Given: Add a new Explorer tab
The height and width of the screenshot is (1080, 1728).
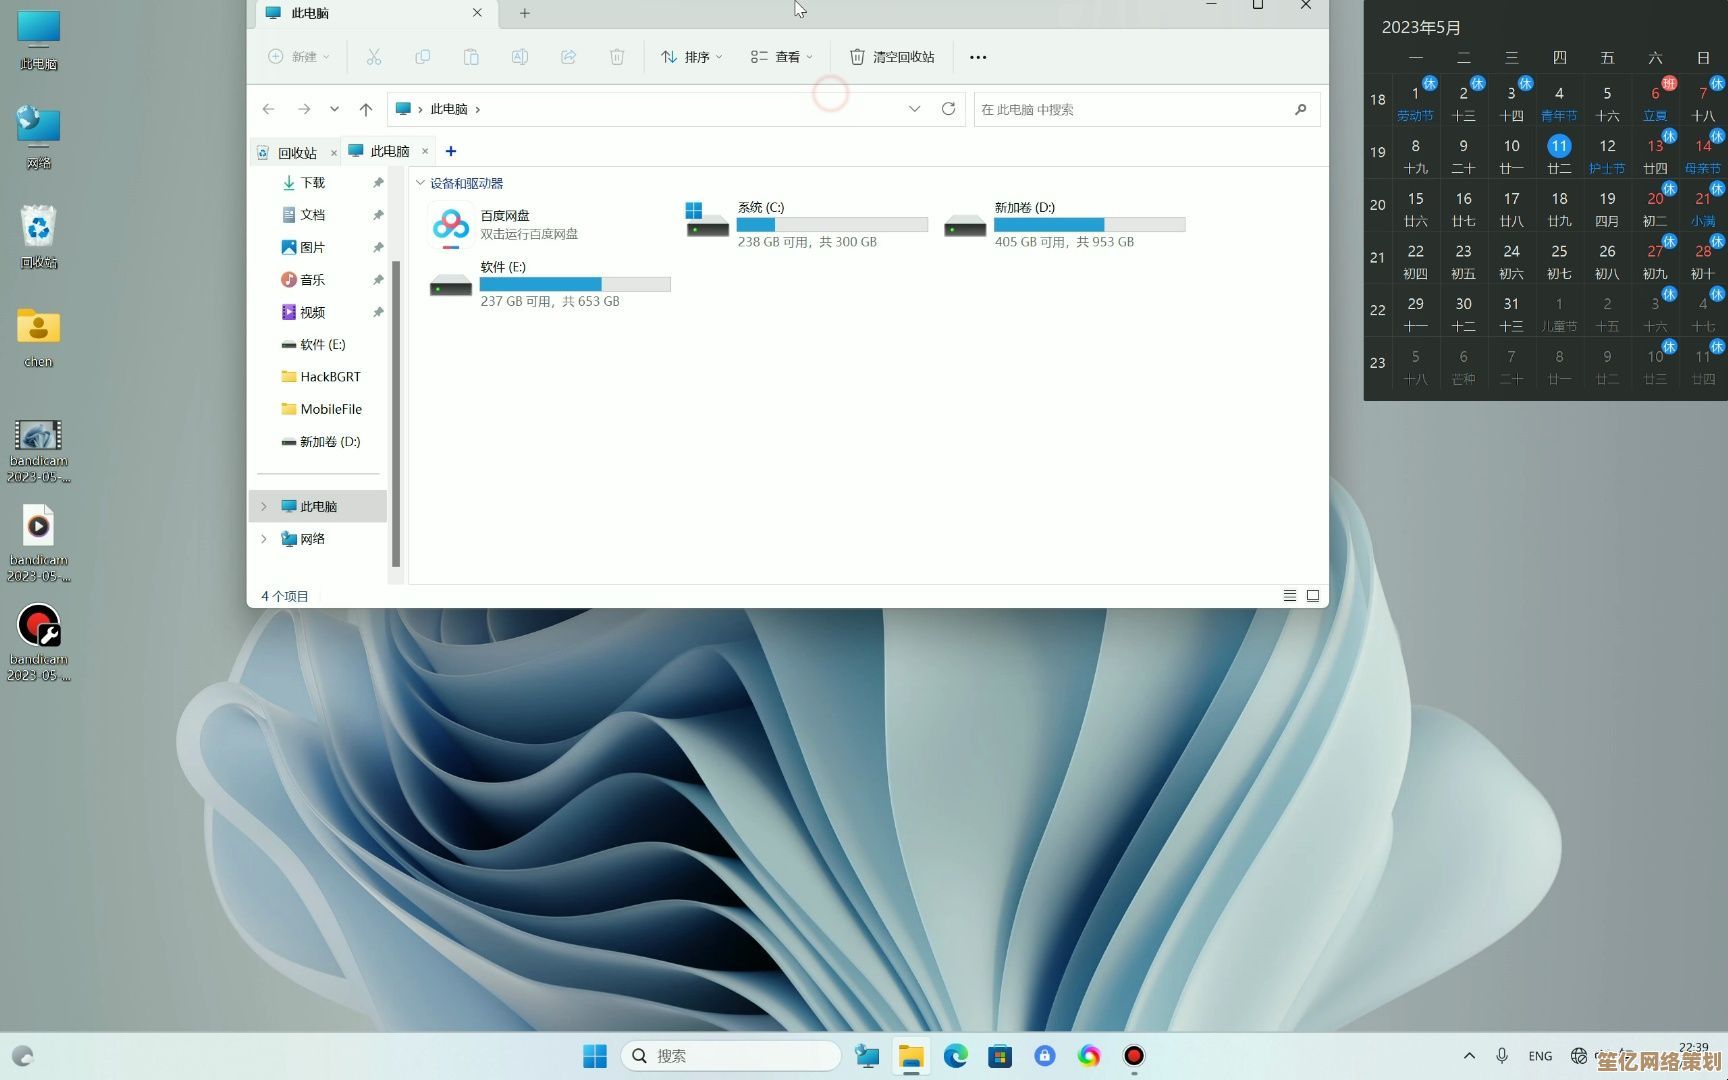Looking at the screenshot, I should click(x=451, y=151).
